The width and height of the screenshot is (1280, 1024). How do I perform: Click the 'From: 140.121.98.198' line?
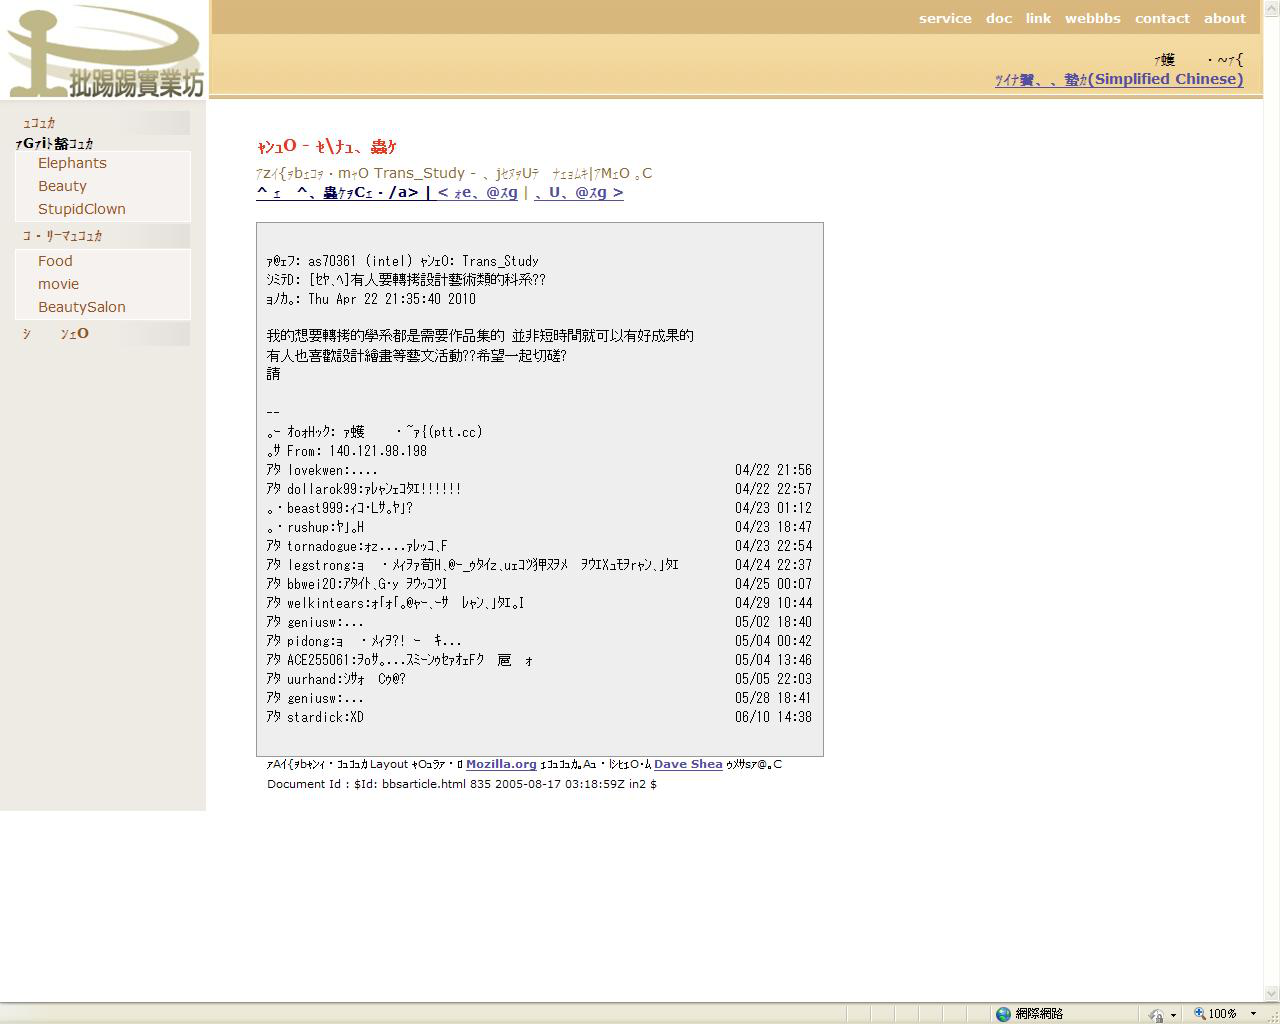coord(347,451)
